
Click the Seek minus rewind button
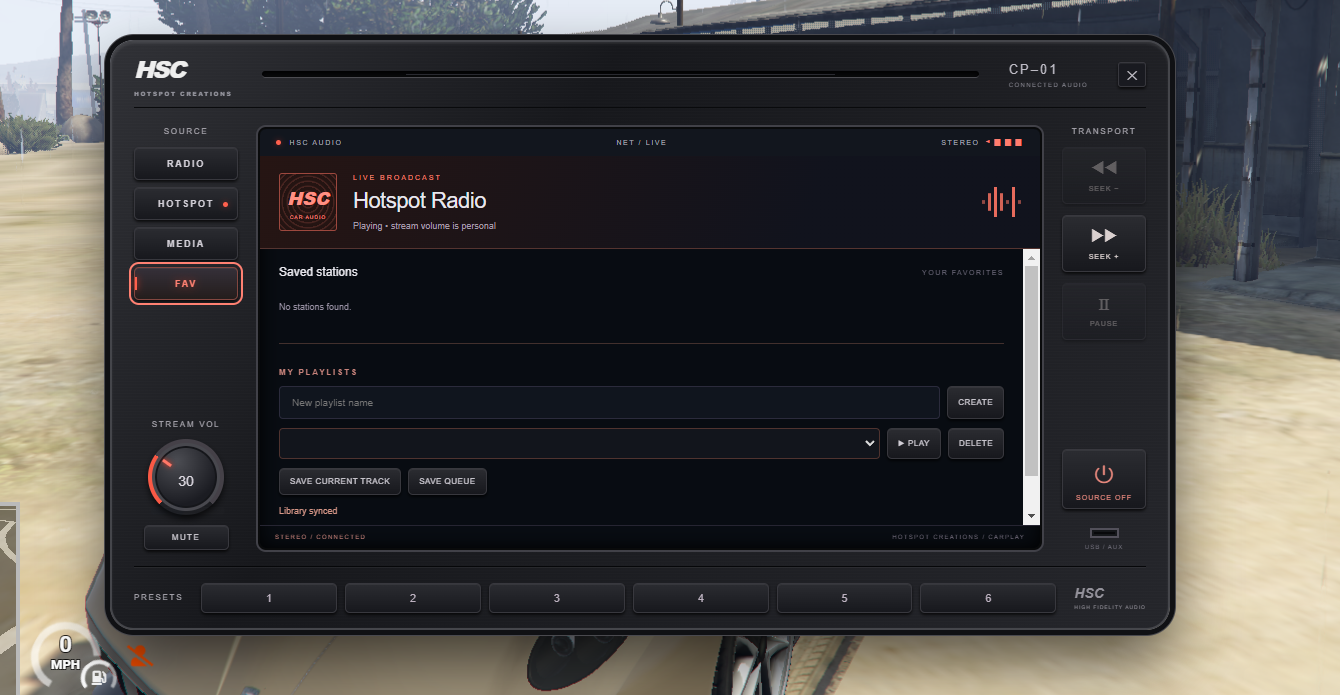click(1104, 175)
